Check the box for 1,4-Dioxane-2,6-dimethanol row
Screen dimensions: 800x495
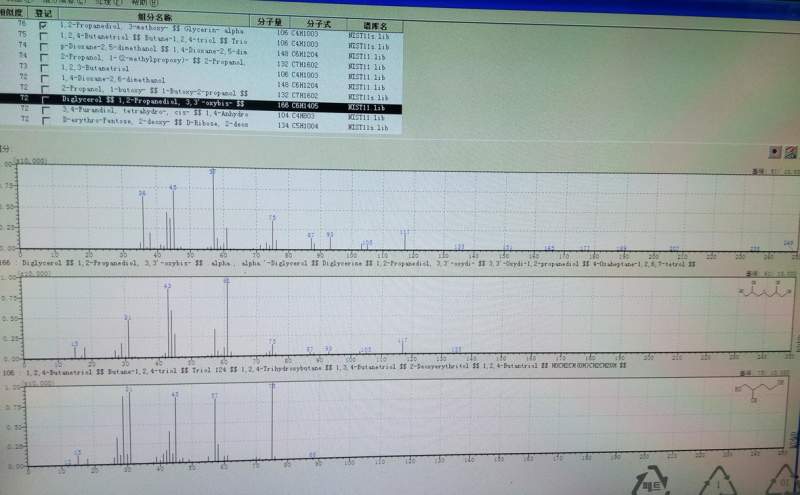[x=45, y=79]
